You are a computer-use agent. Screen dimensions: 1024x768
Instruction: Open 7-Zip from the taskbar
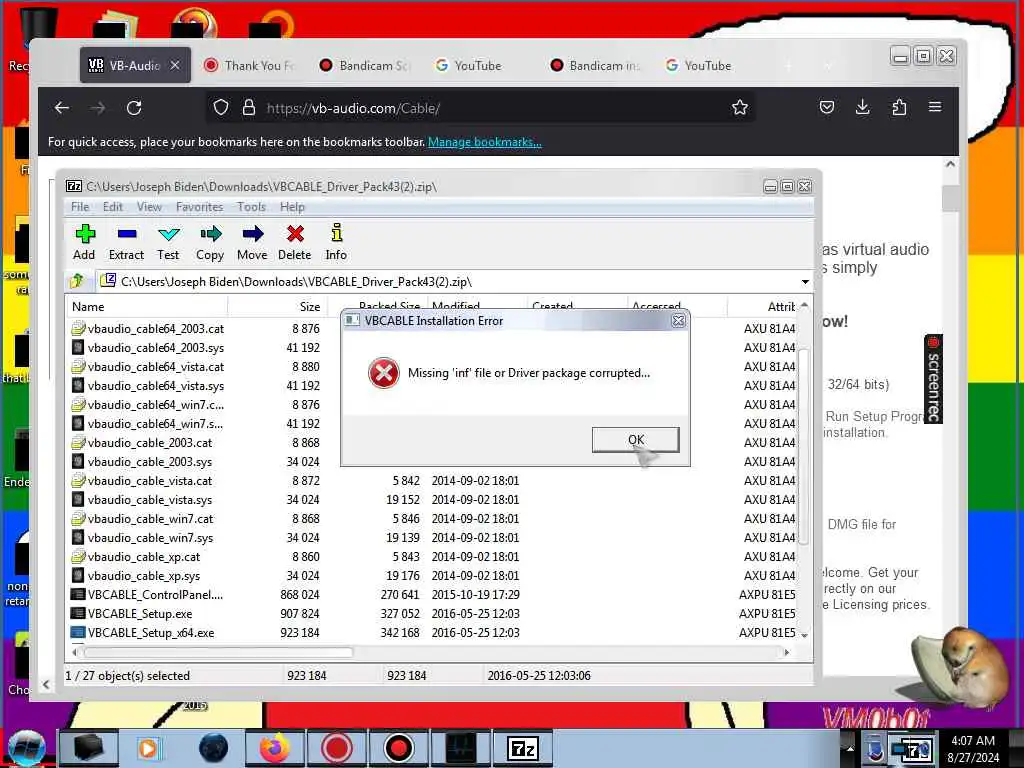(522, 748)
